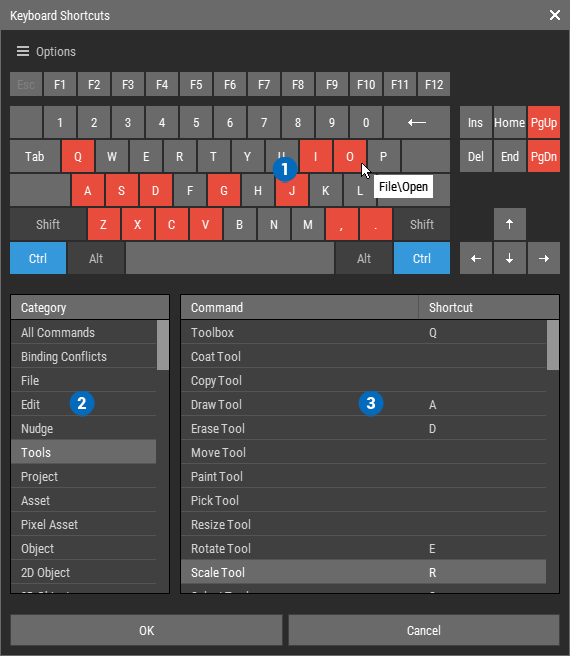Toggle the right Shift modifier key
The height and width of the screenshot is (656, 570).
coord(422,224)
